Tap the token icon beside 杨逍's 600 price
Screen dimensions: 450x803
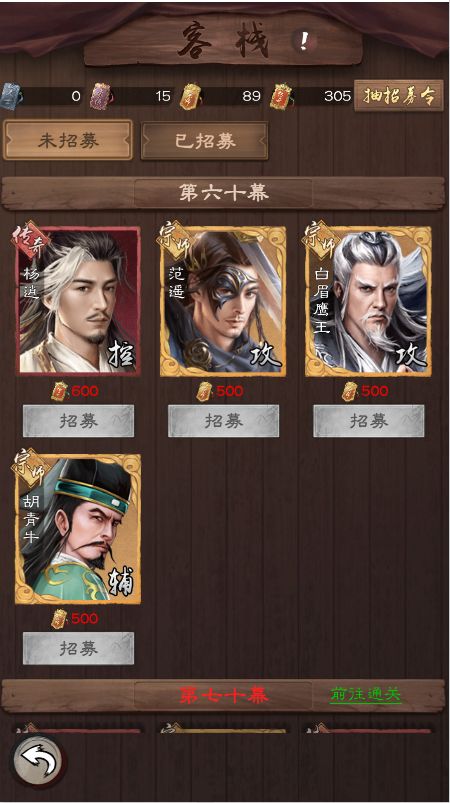(x=59, y=392)
